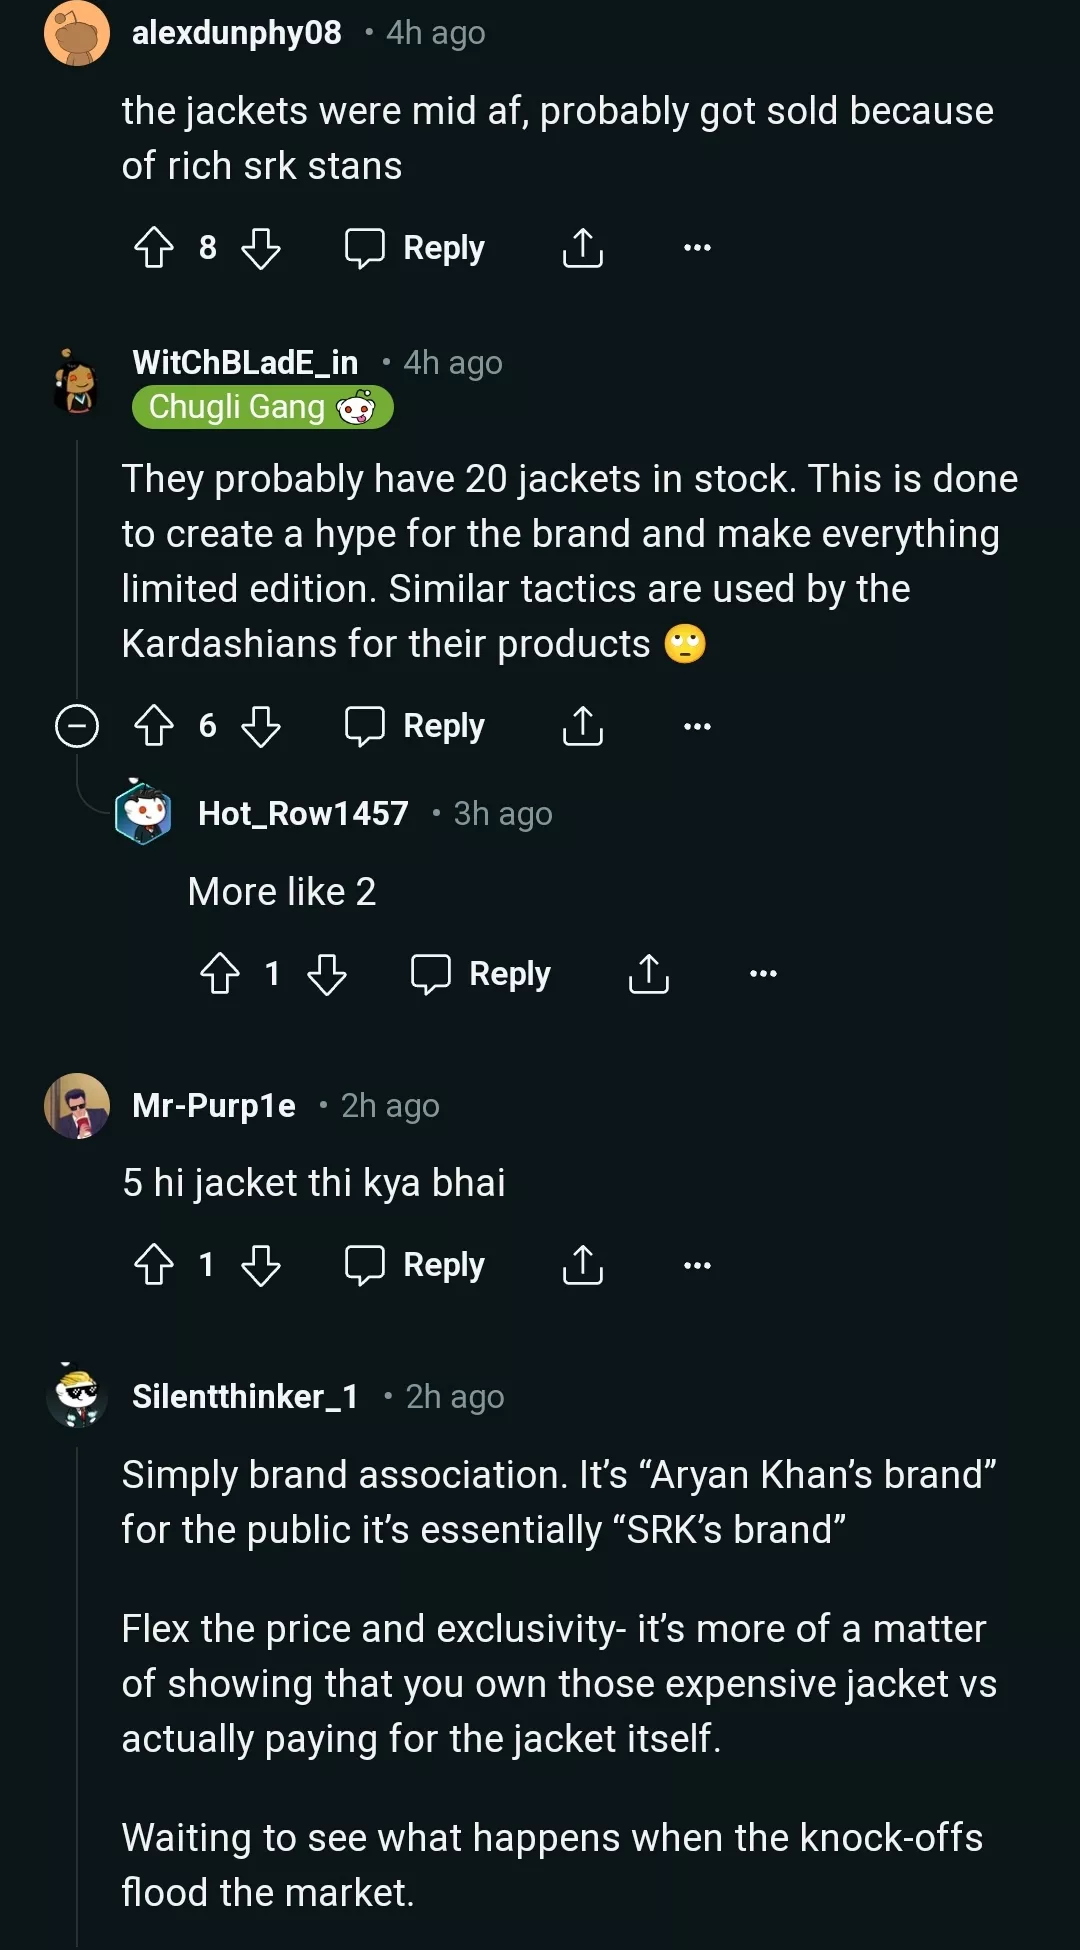This screenshot has width=1080, height=1950.
Task: Downvote Mr-Purp1e's comment
Action: 261,1265
